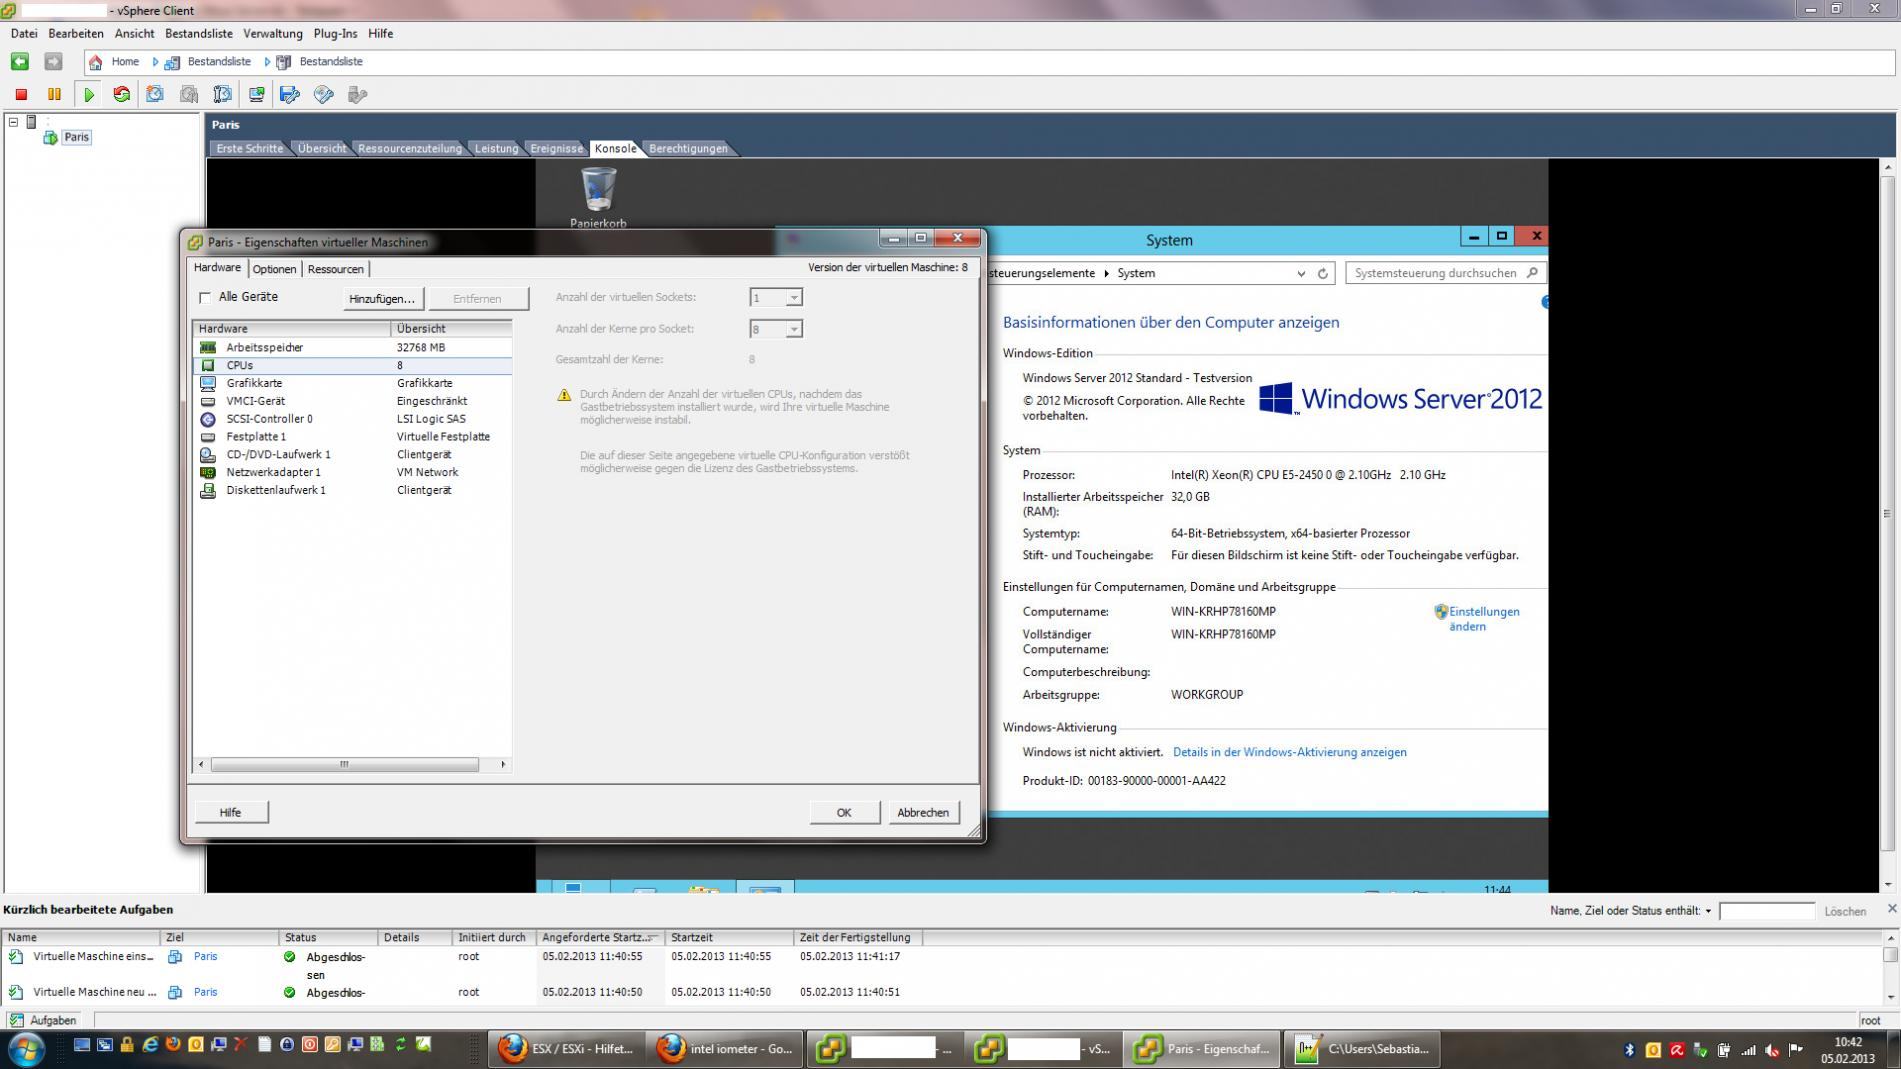The image size is (1901, 1069).
Task: Open the Anzahl der virtuellen Sockets dropdown
Action: [794, 298]
